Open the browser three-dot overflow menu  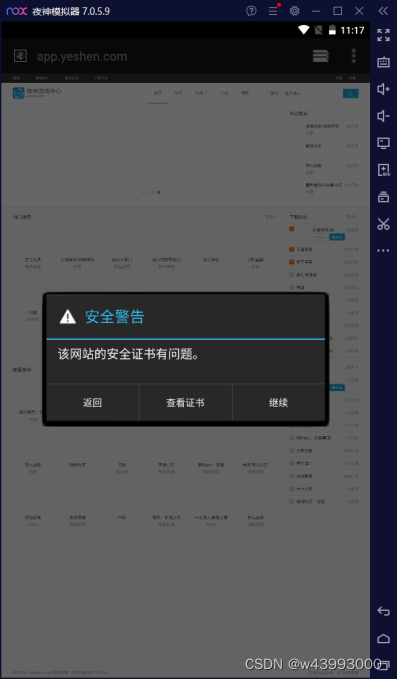point(354,56)
